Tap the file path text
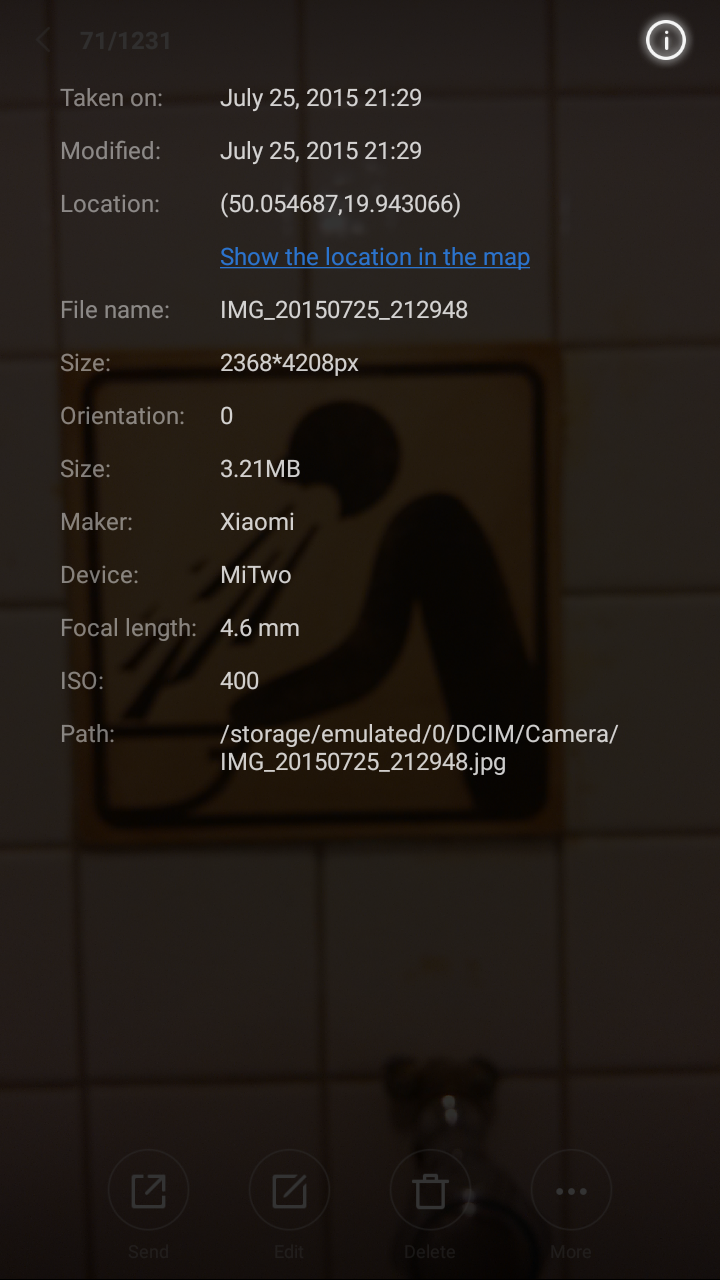Viewport: 720px width, 1280px height. pos(419,748)
